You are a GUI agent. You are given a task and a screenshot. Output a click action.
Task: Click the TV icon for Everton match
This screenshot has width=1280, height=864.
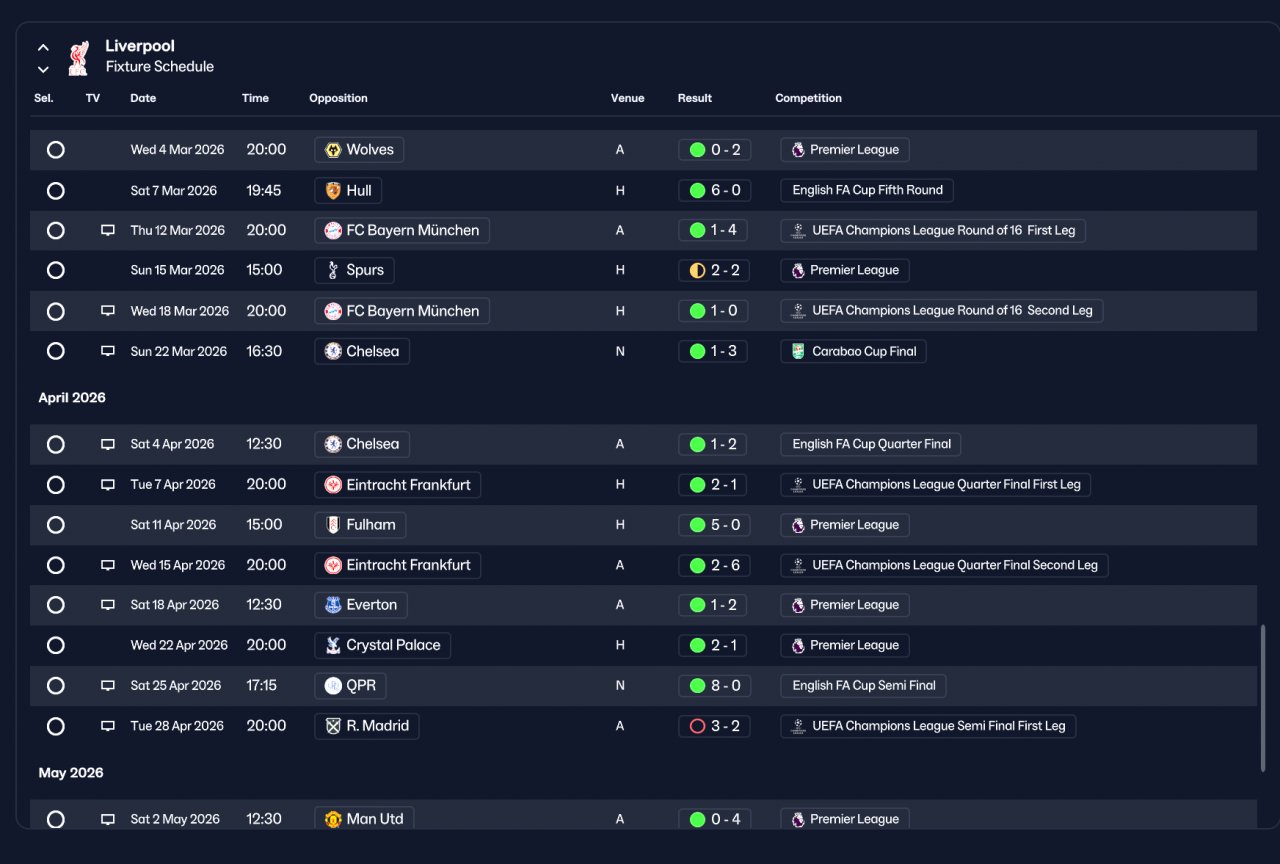point(108,605)
